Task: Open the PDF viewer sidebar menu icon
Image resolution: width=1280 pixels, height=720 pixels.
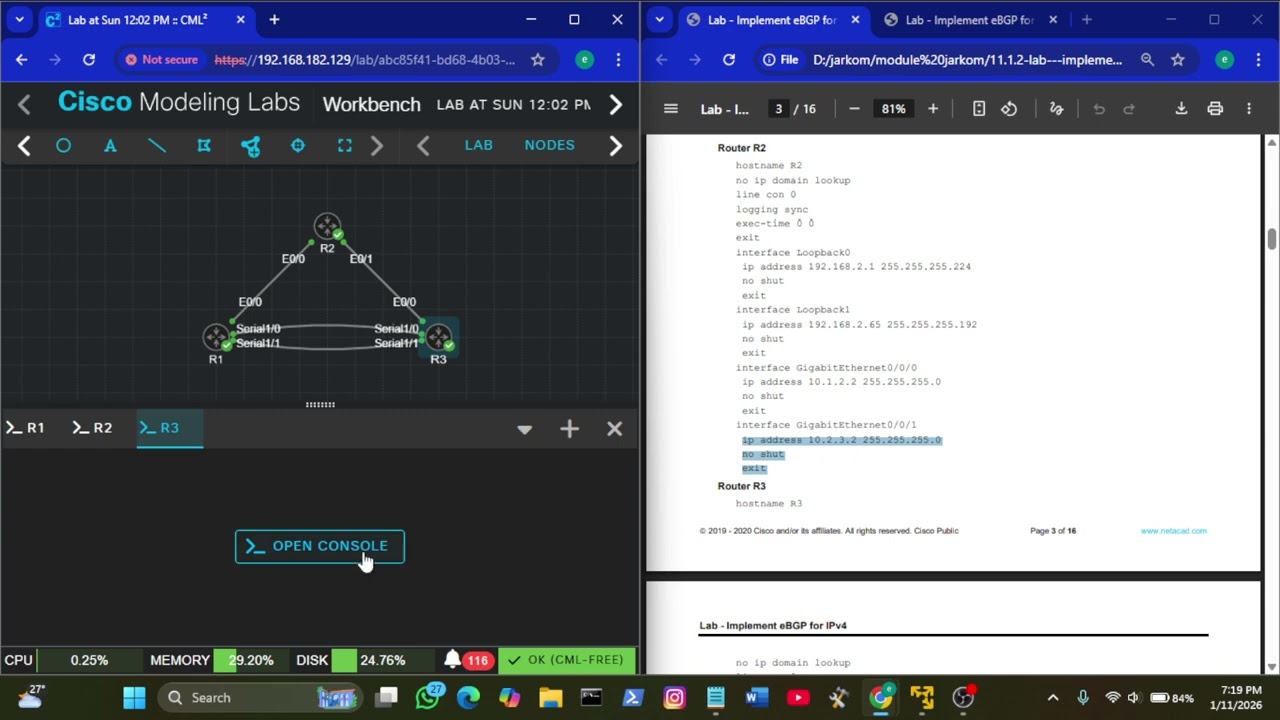Action: pyautogui.click(x=671, y=109)
